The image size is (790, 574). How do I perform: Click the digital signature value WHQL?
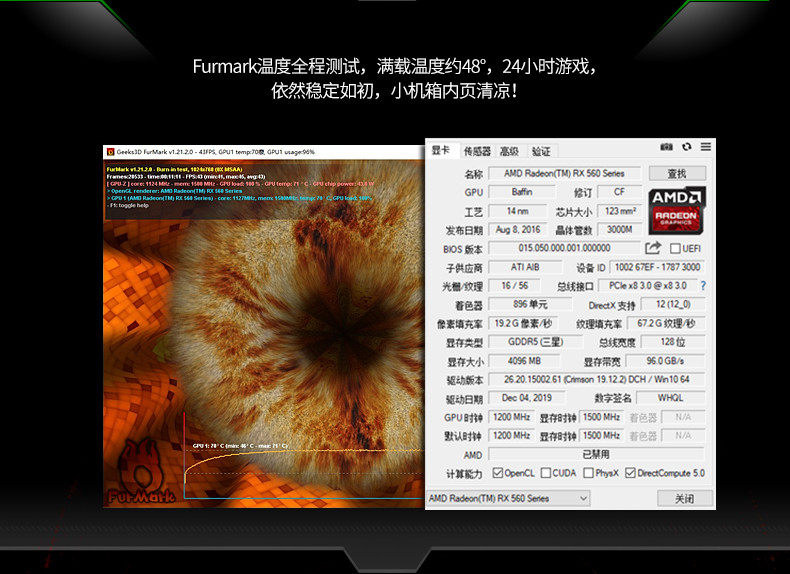click(x=671, y=398)
